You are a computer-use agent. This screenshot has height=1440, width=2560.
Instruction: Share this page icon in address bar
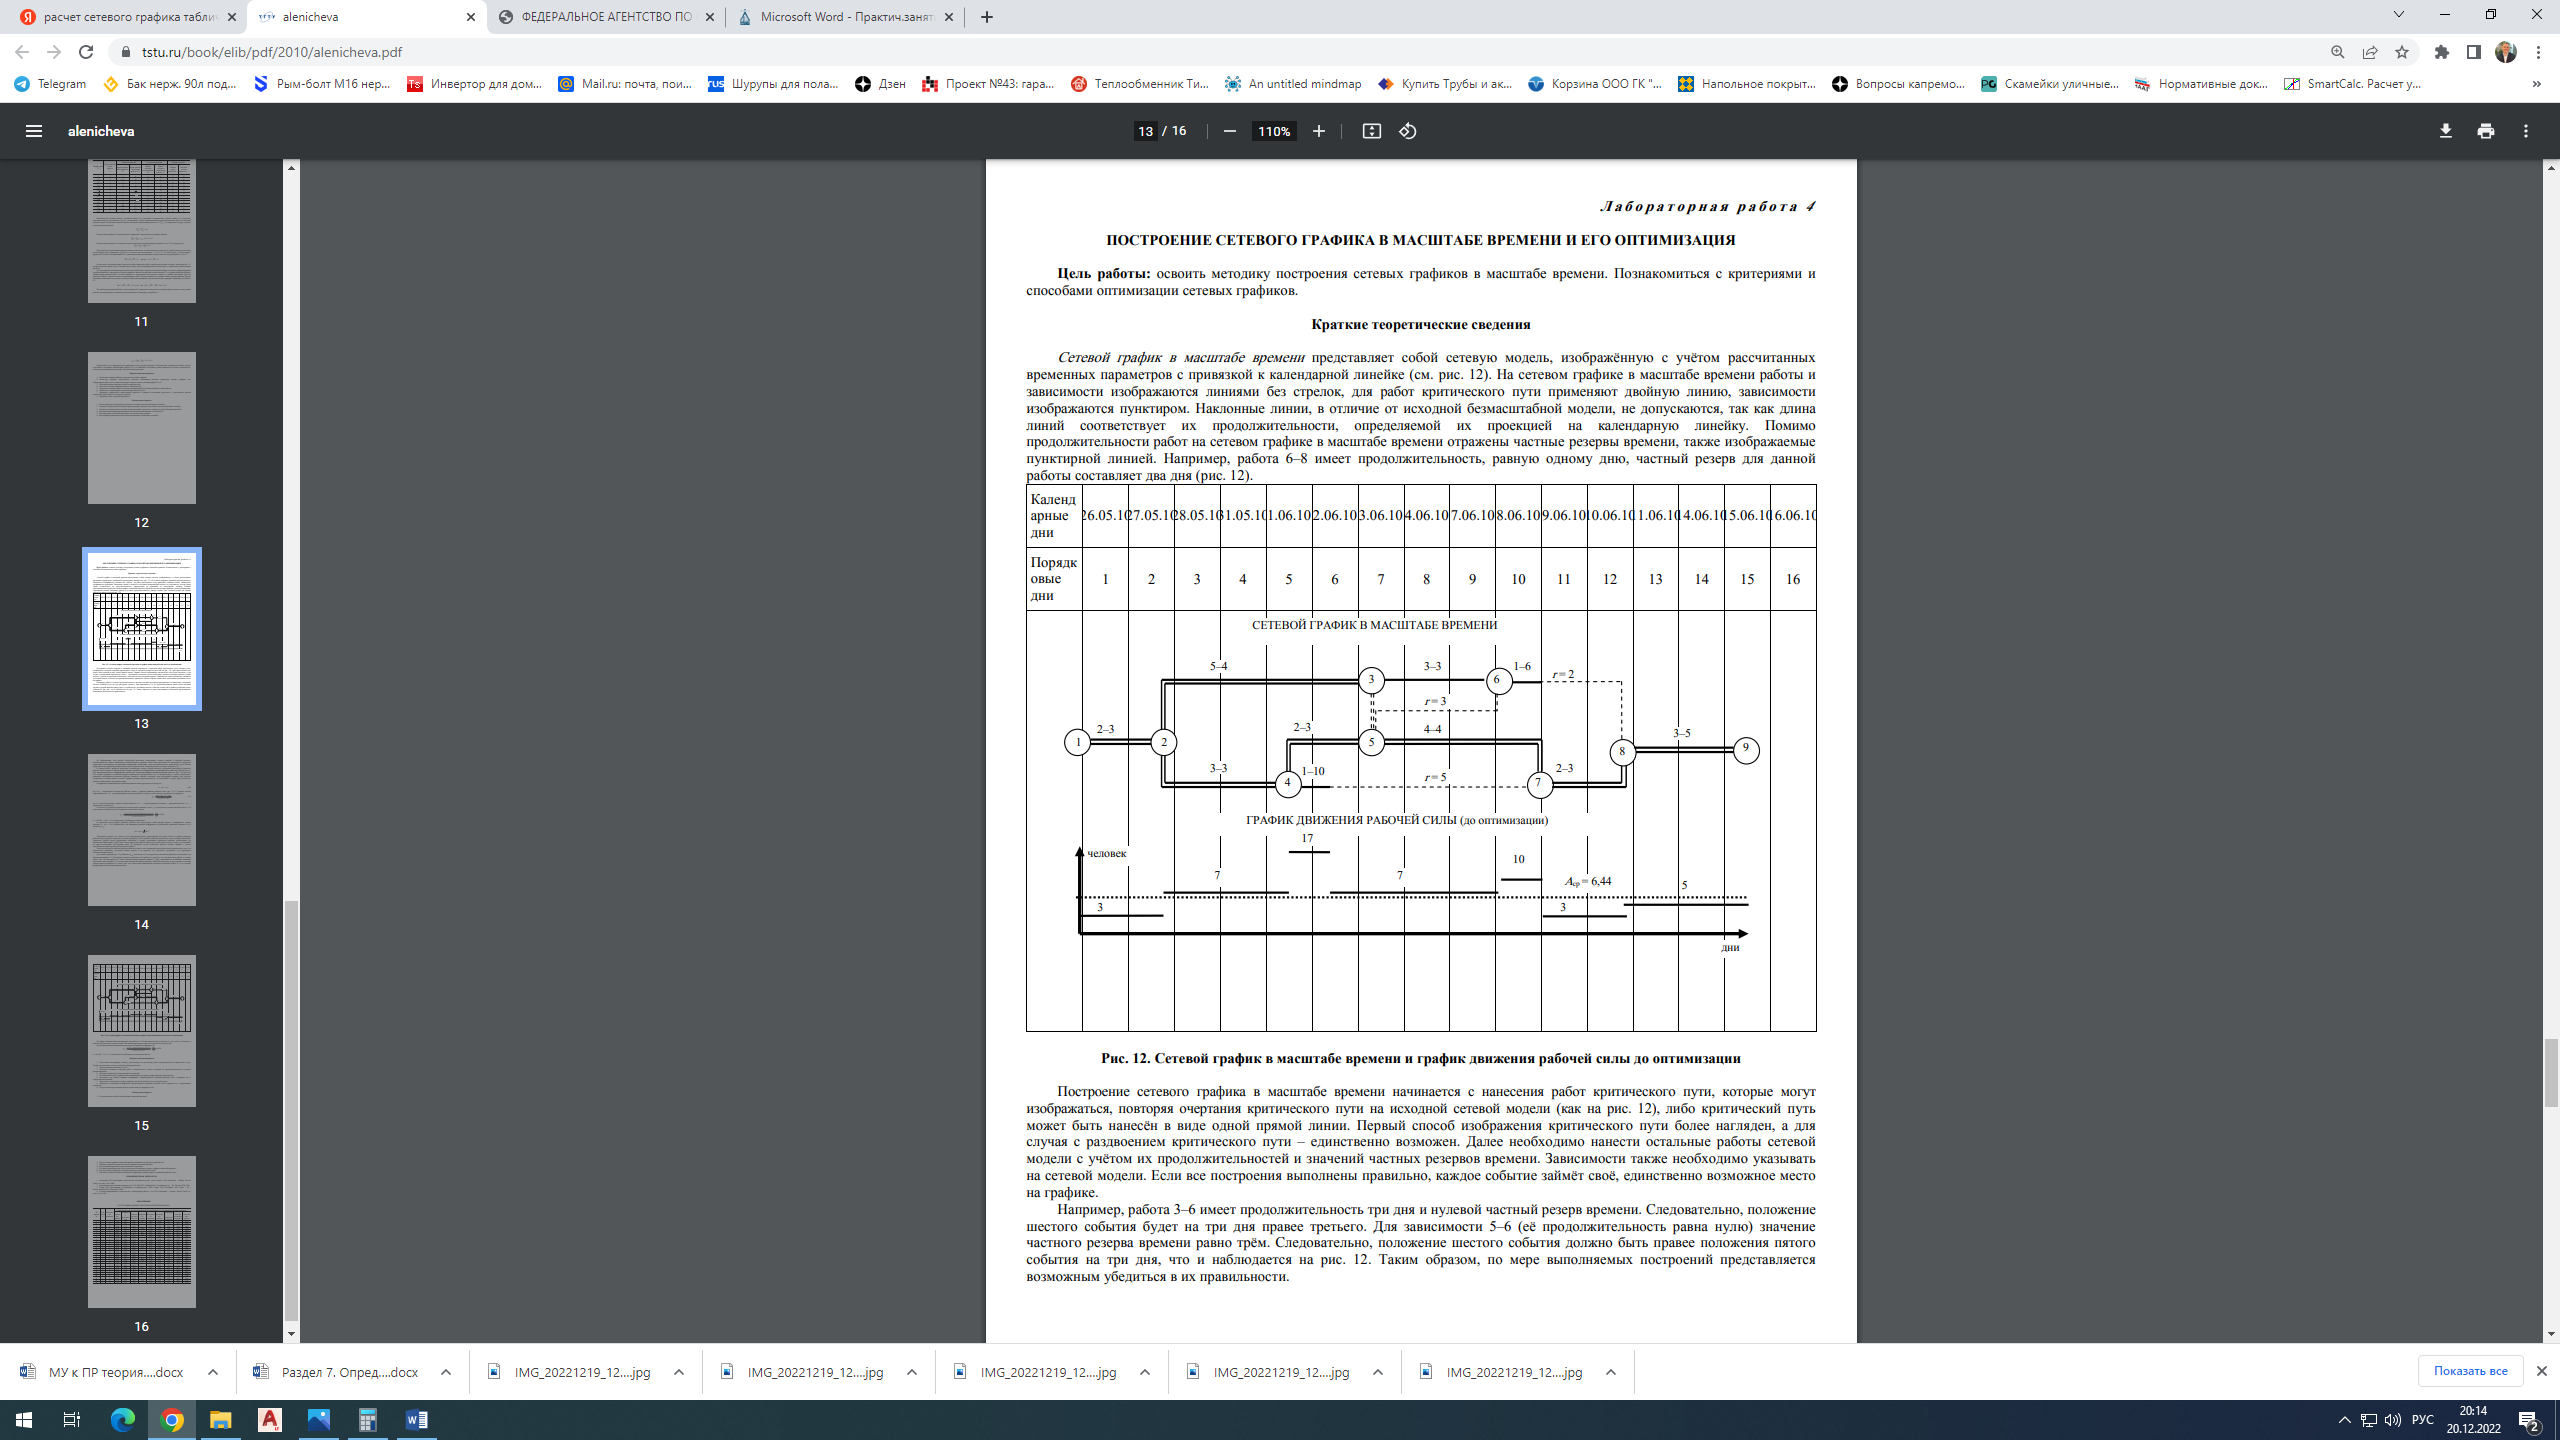pyautogui.click(x=2370, y=52)
